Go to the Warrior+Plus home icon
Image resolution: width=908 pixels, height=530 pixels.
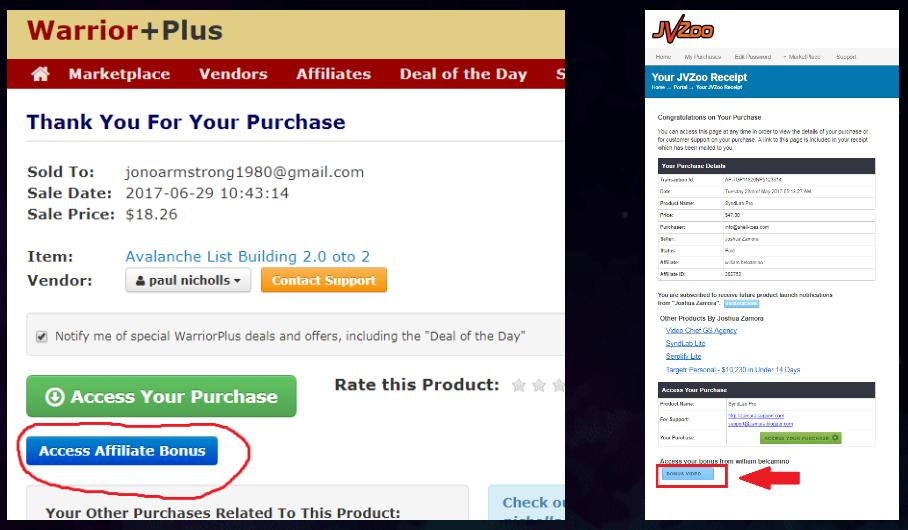(40, 74)
